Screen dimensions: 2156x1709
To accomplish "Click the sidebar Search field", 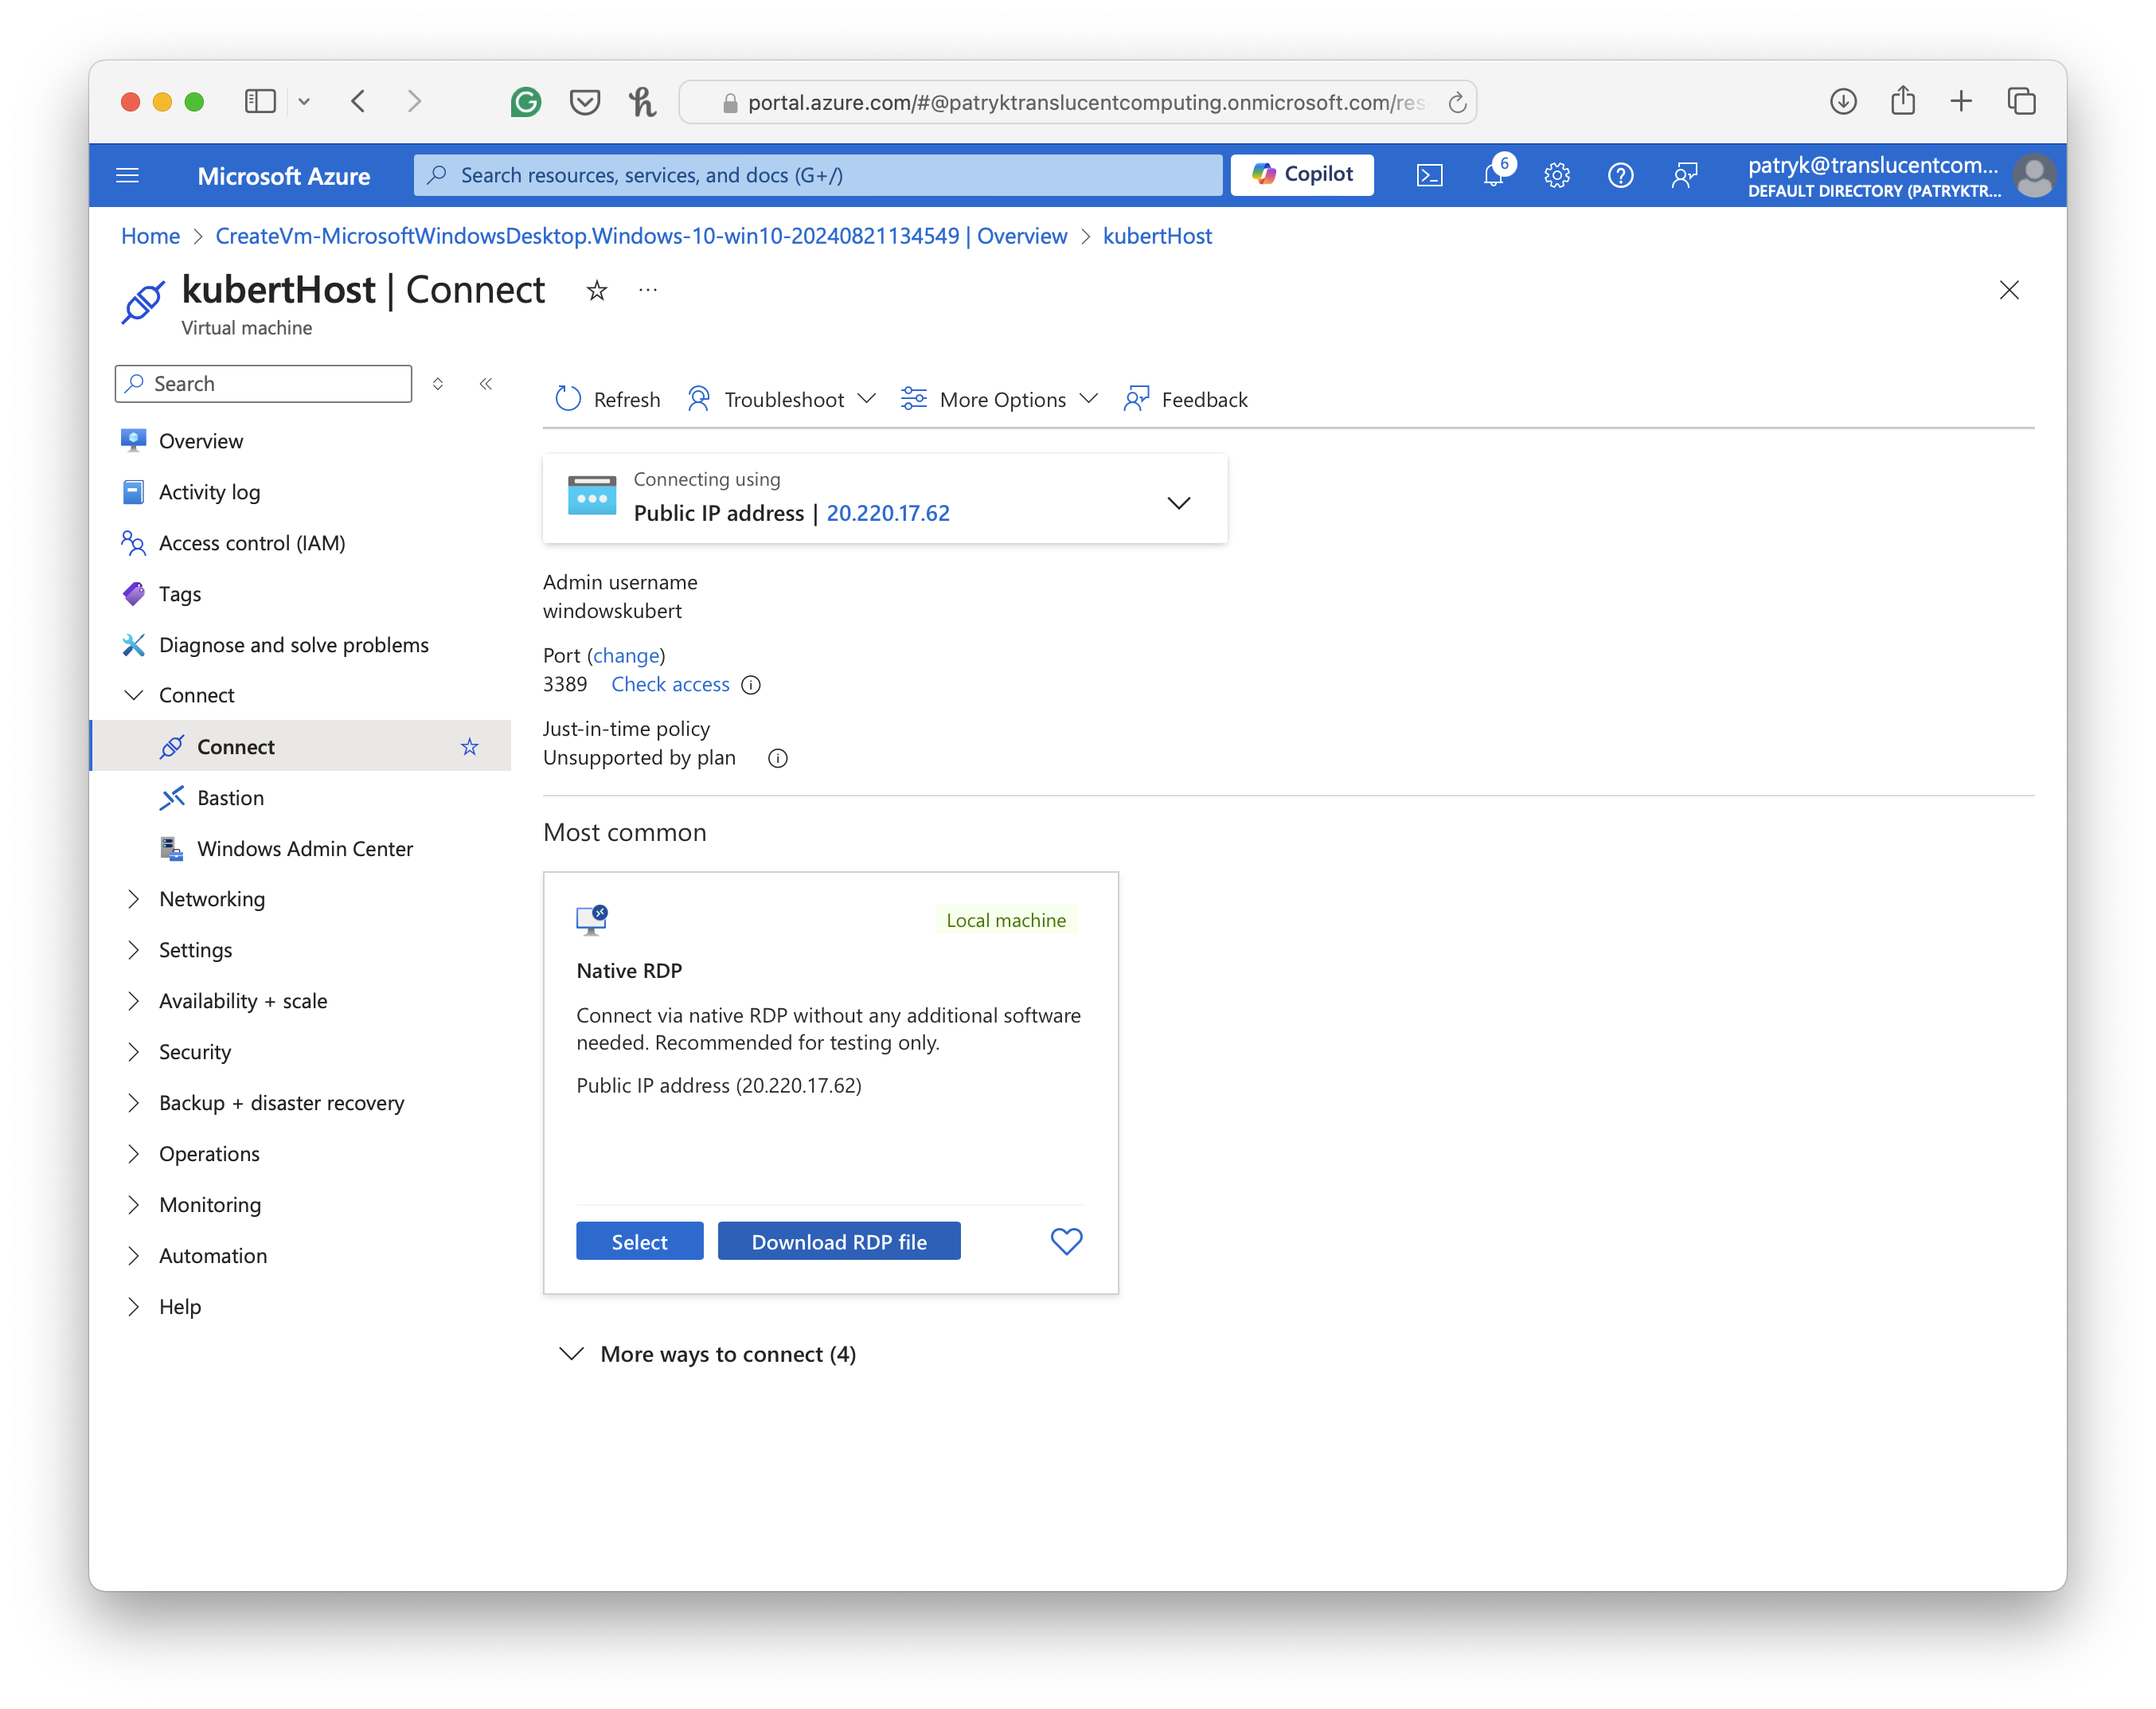I will click(x=263, y=384).
